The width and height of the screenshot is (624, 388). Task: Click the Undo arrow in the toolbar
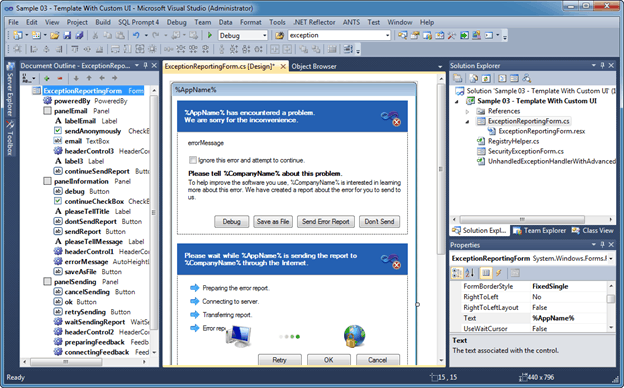pos(136,35)
